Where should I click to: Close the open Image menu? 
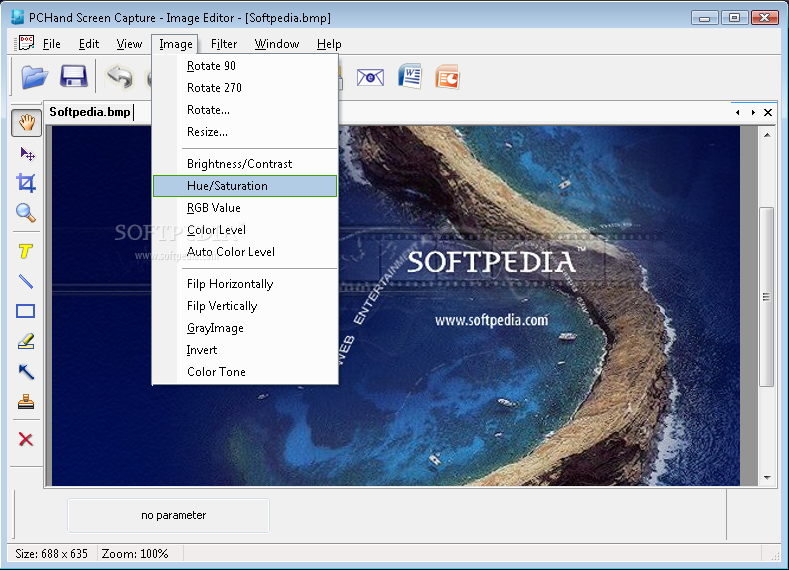176,44
